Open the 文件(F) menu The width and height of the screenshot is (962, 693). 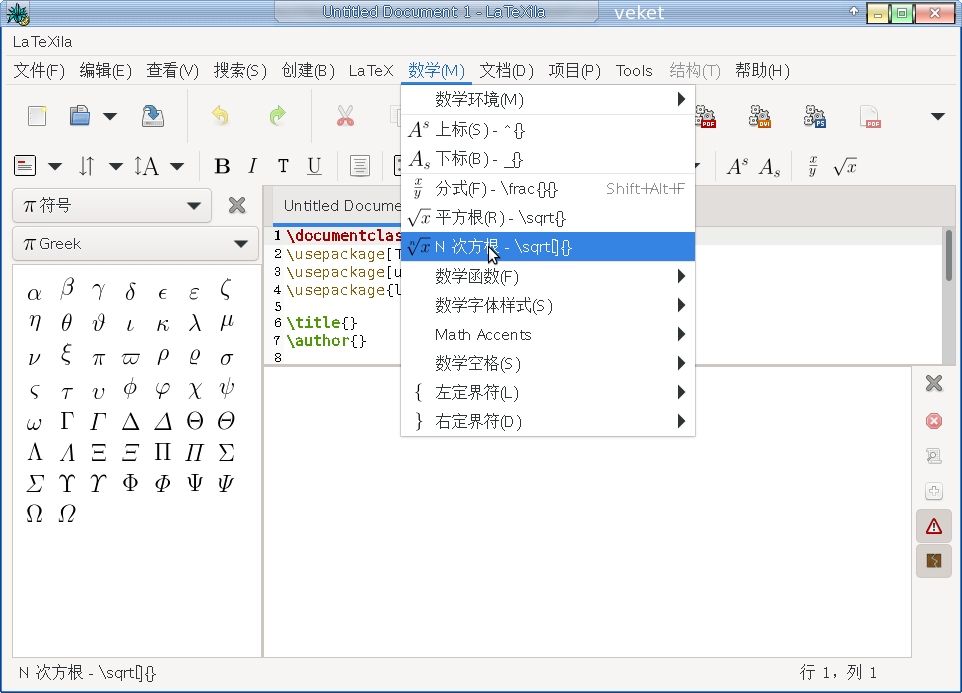coord(39,71)
